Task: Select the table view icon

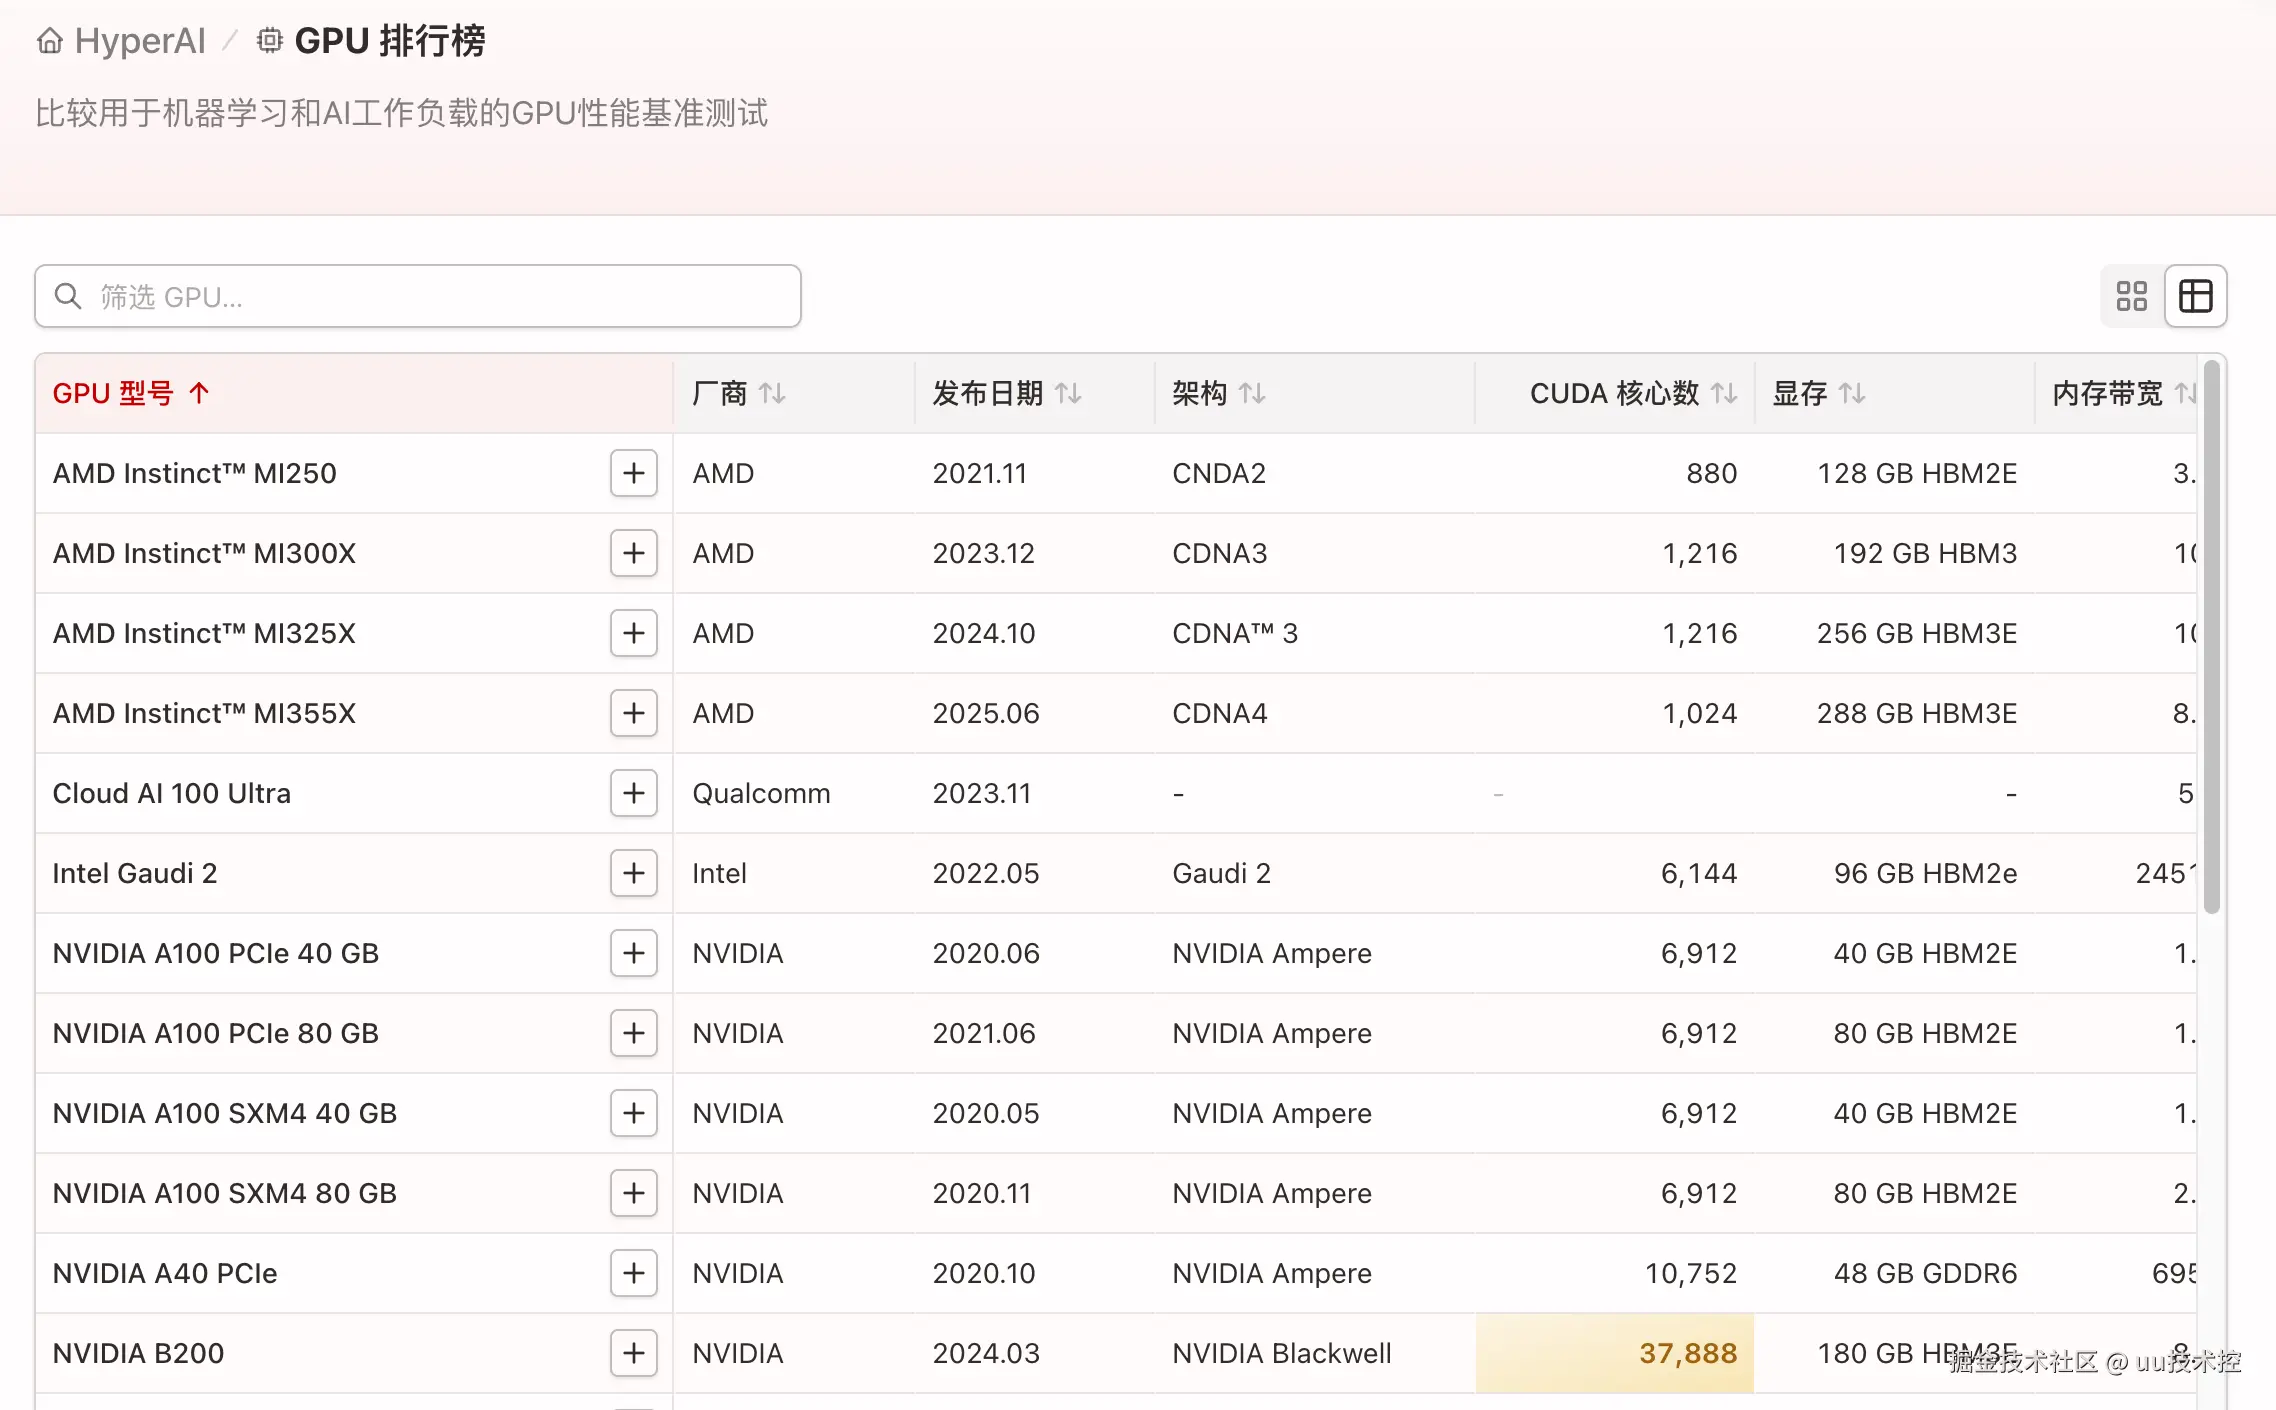Action: click(x=2195, y=296)
